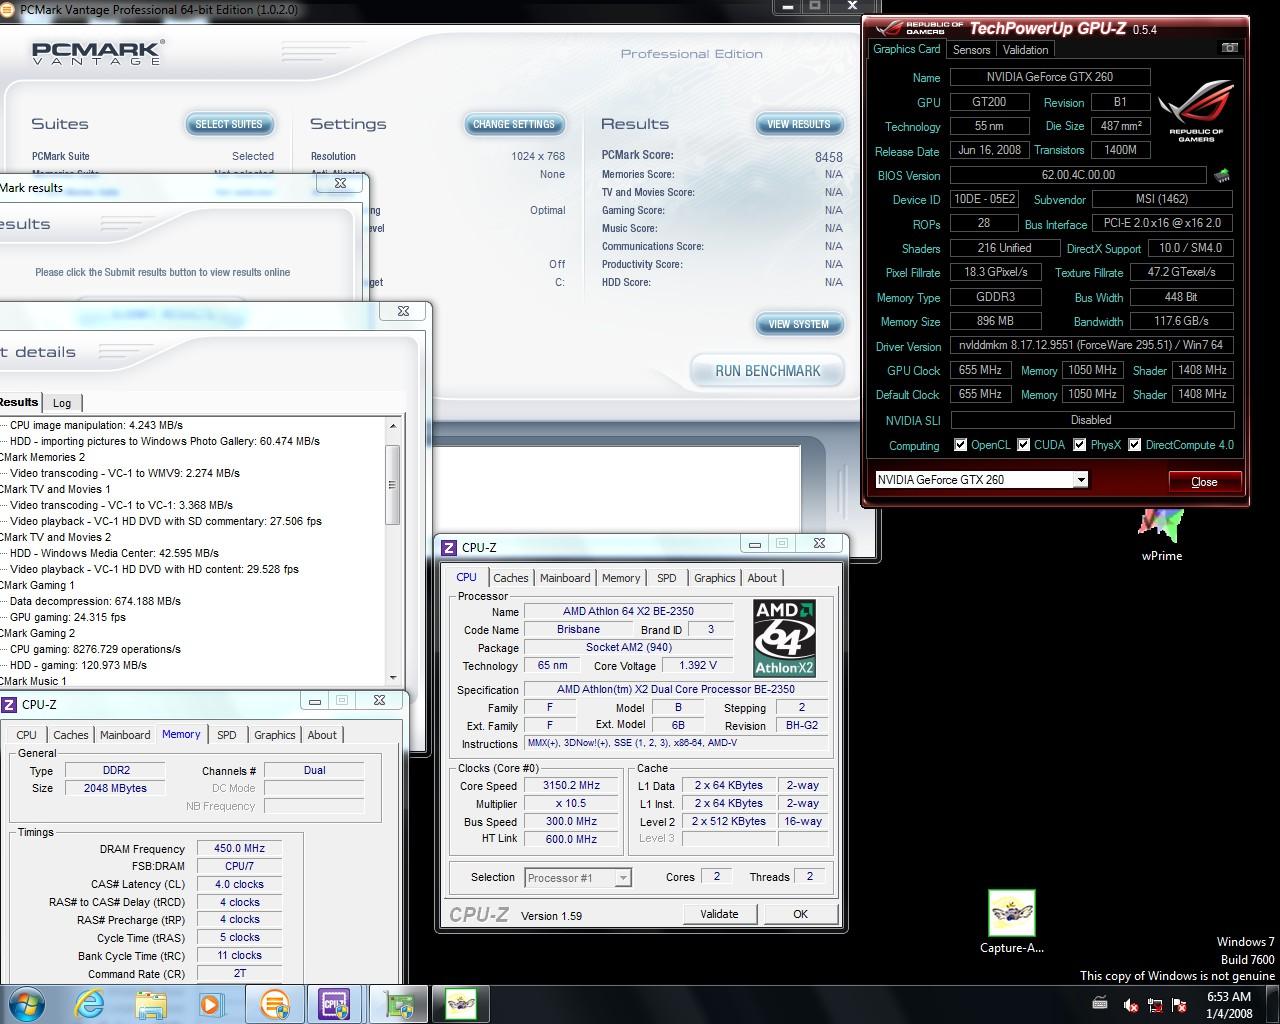1280x1024 pixels.
Task: Switch to GPU-Z taskbar button
Action: [x=399, y=1004]
